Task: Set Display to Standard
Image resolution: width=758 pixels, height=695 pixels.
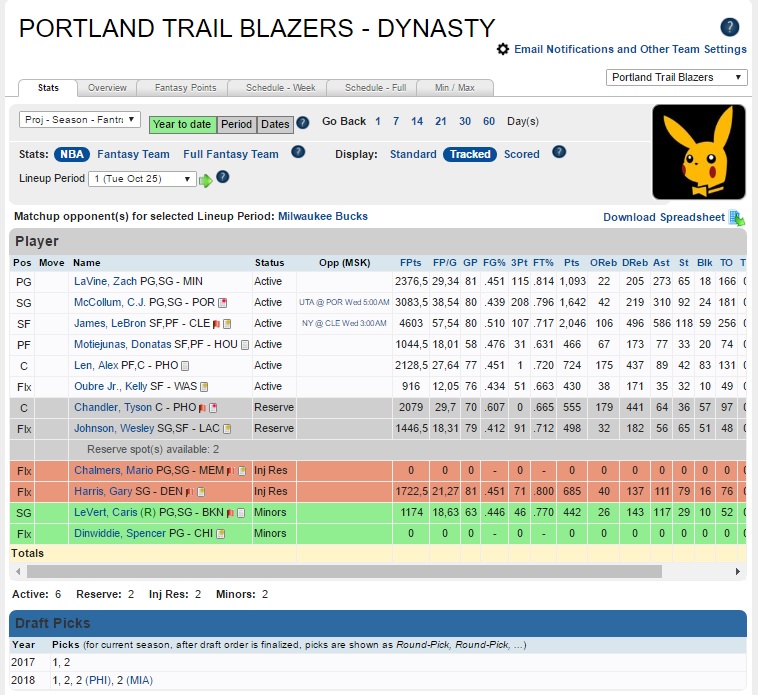Action: [413, 154]
